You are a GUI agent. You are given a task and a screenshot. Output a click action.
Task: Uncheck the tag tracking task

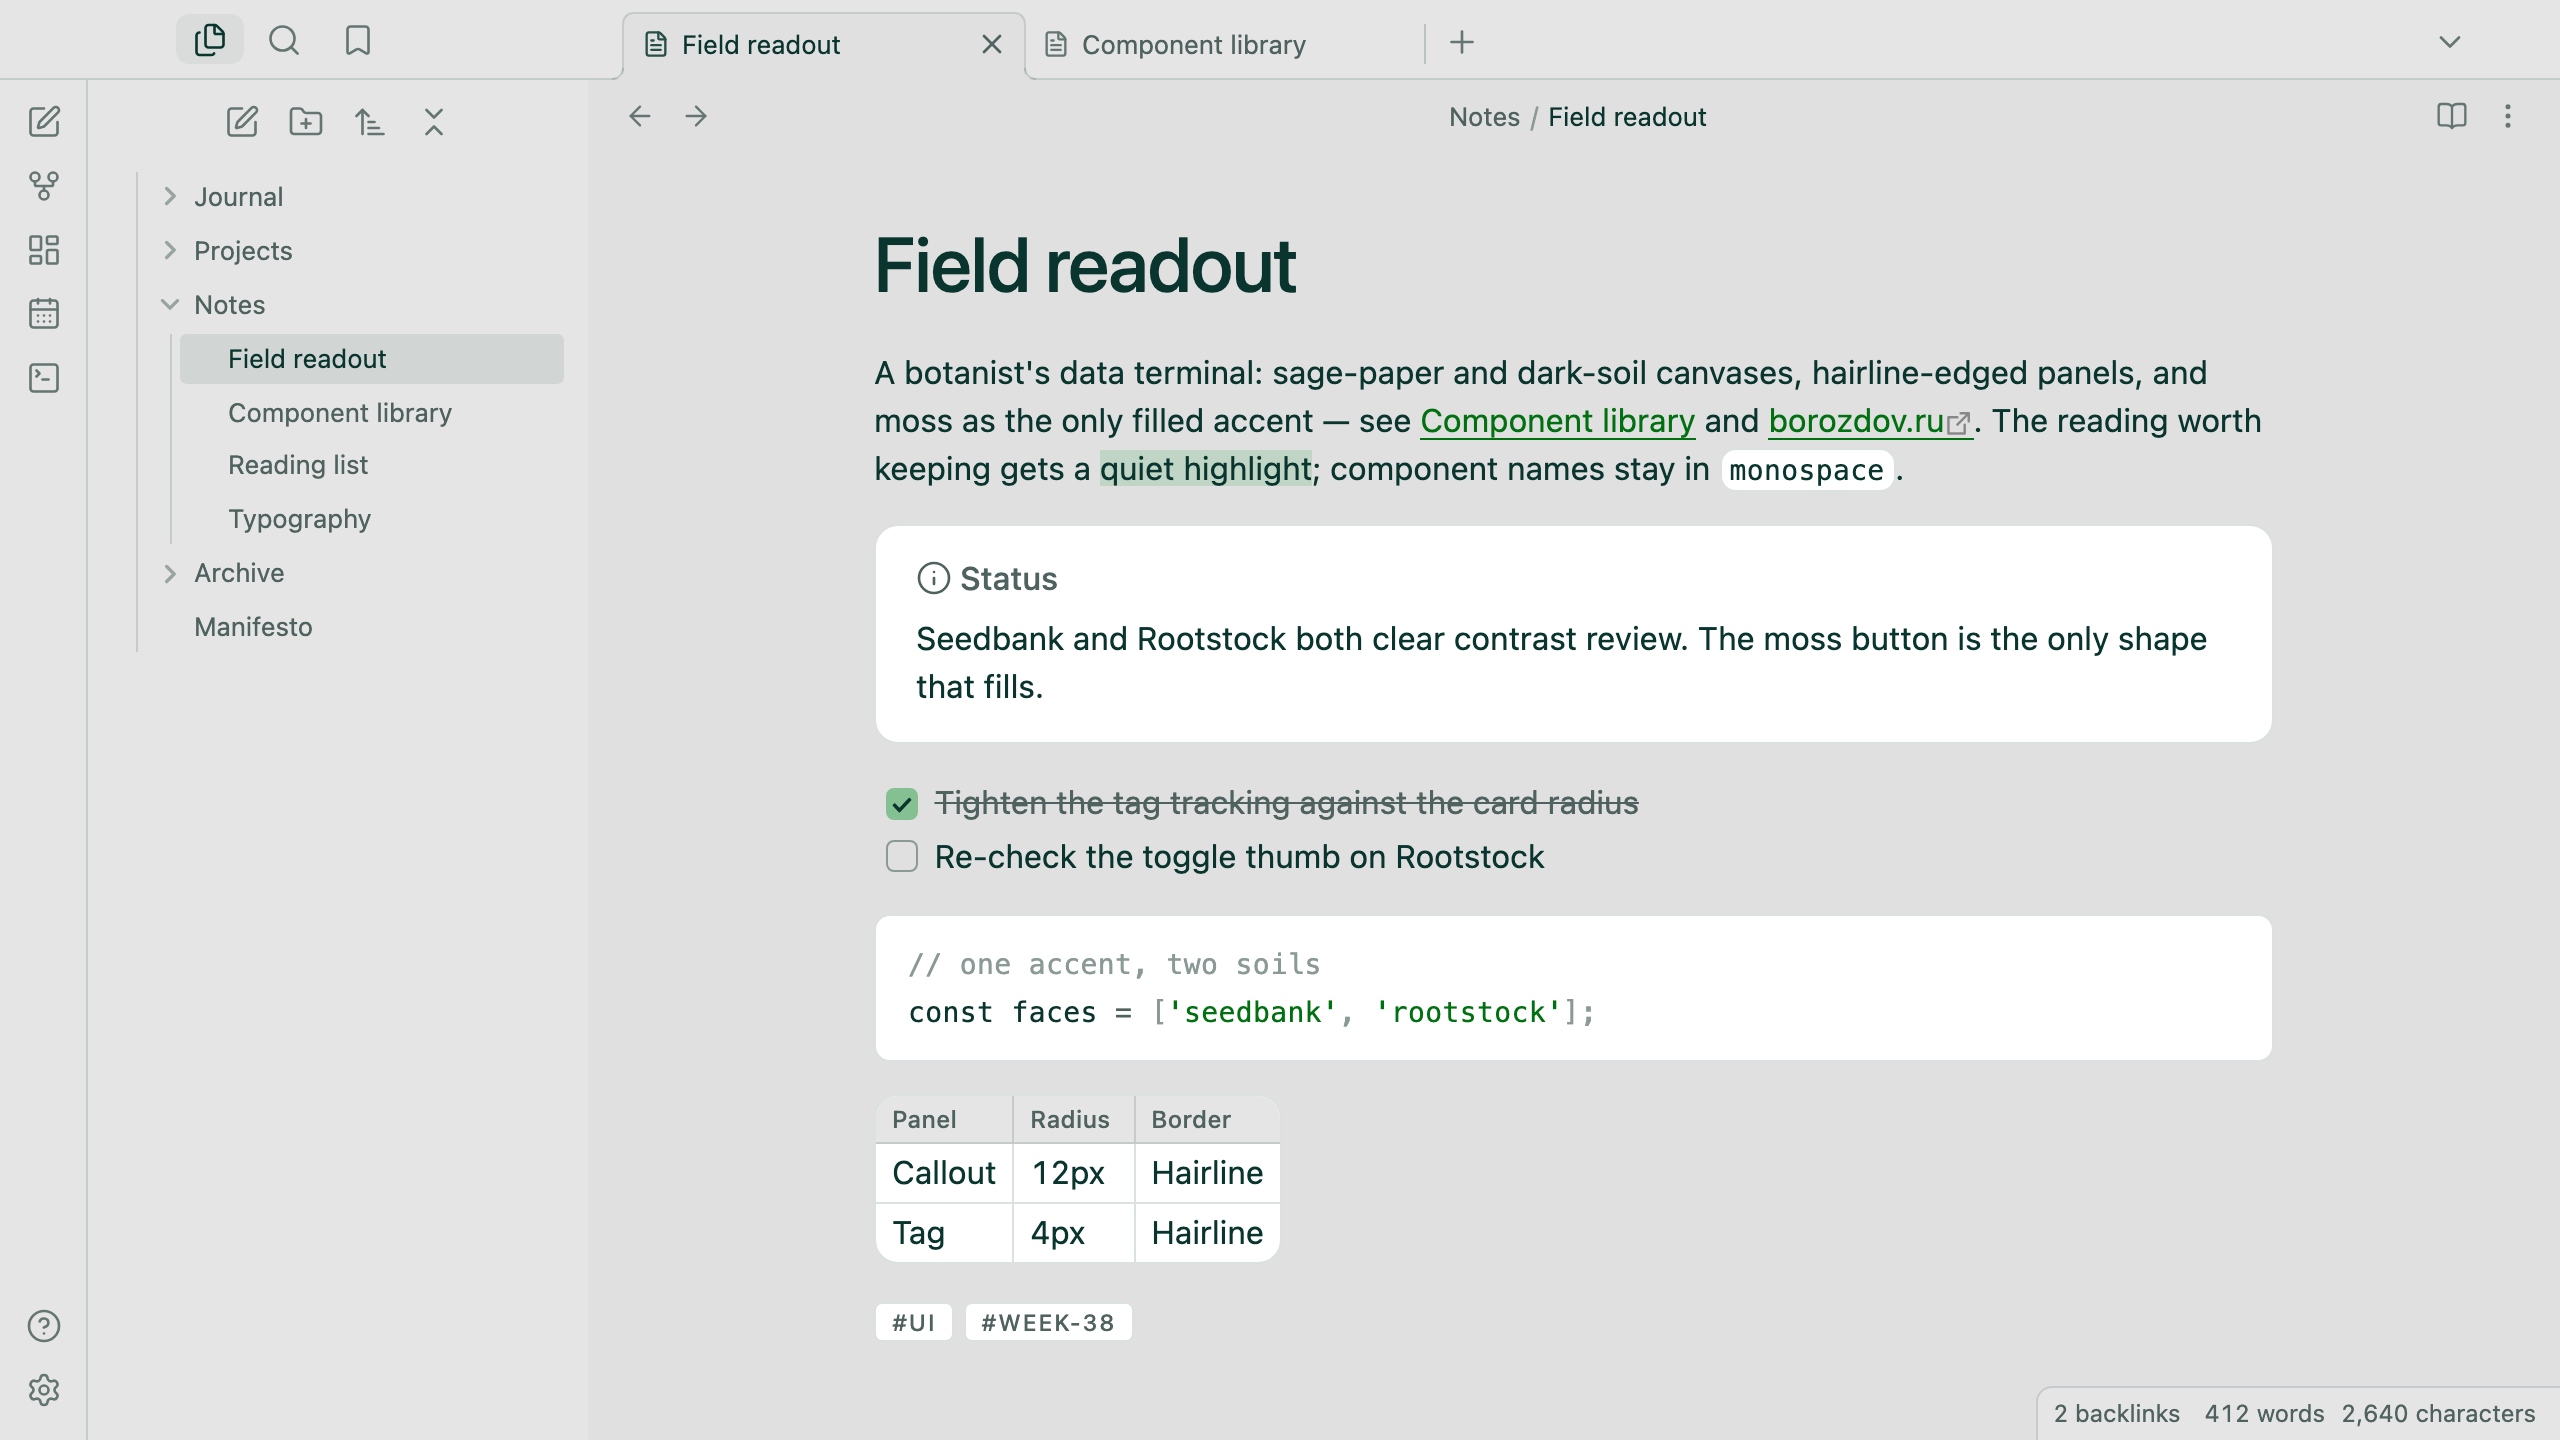coord(902,804)
